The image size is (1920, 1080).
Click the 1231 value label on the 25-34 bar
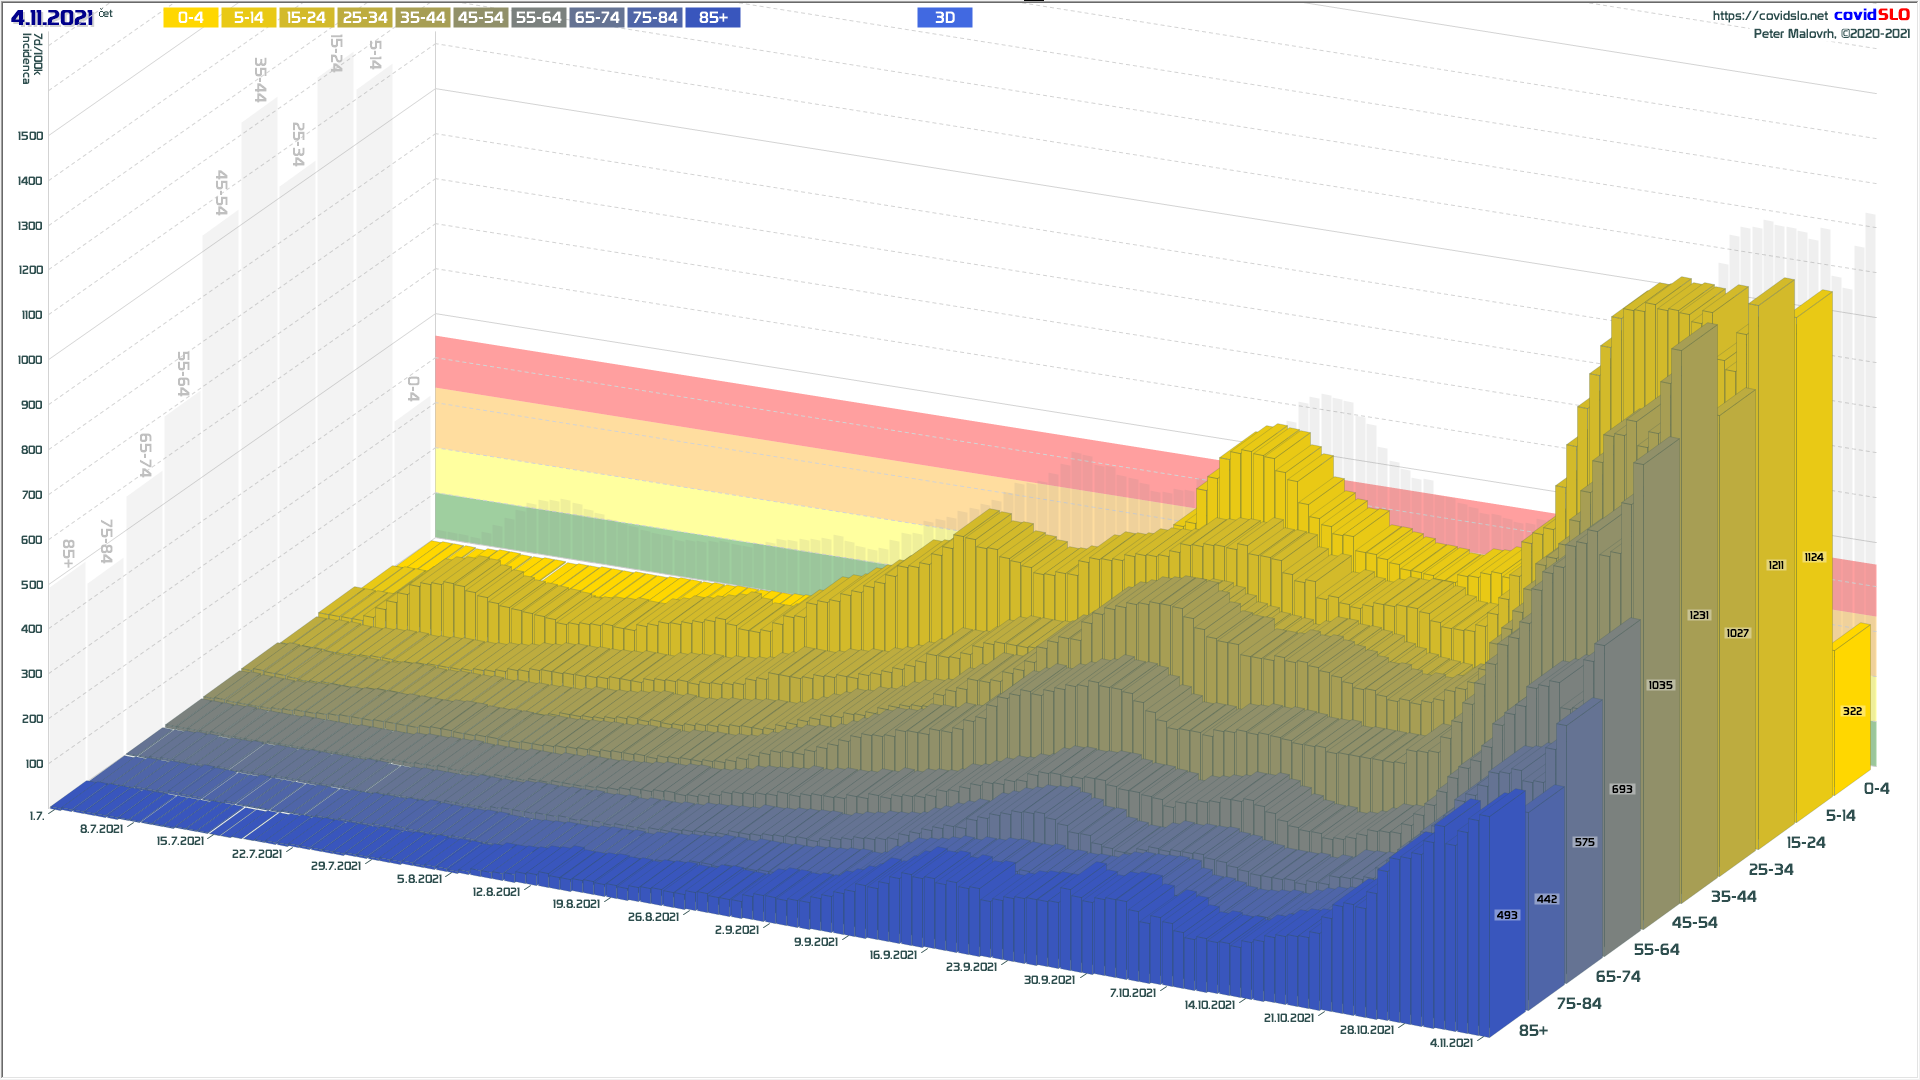tap(1699, 615)
